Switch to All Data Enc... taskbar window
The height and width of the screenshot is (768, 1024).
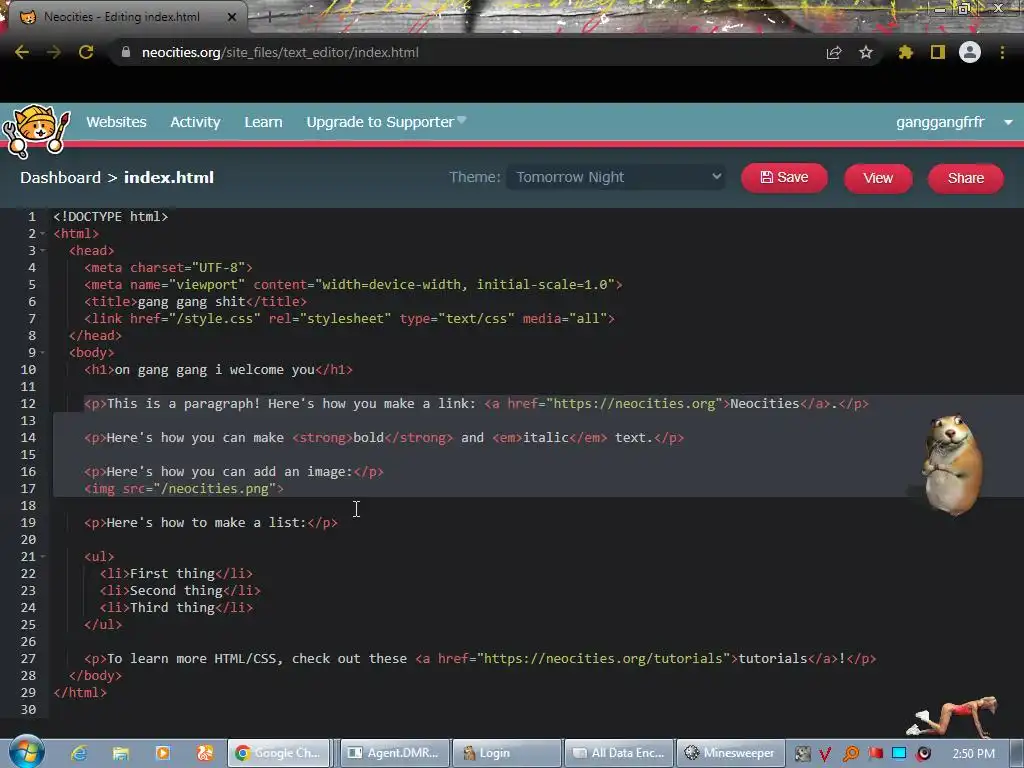pos(619,753)
